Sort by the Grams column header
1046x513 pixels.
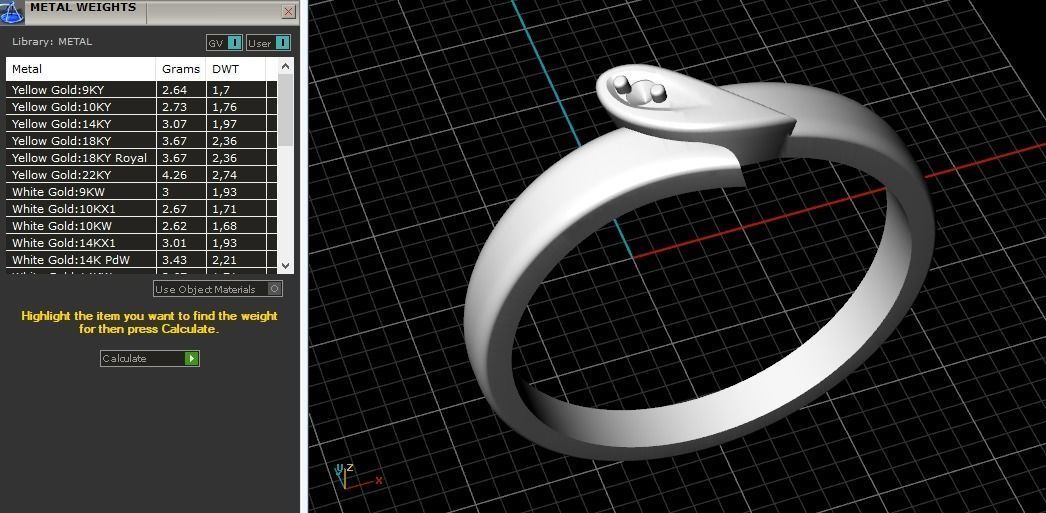tap(181, 69)
